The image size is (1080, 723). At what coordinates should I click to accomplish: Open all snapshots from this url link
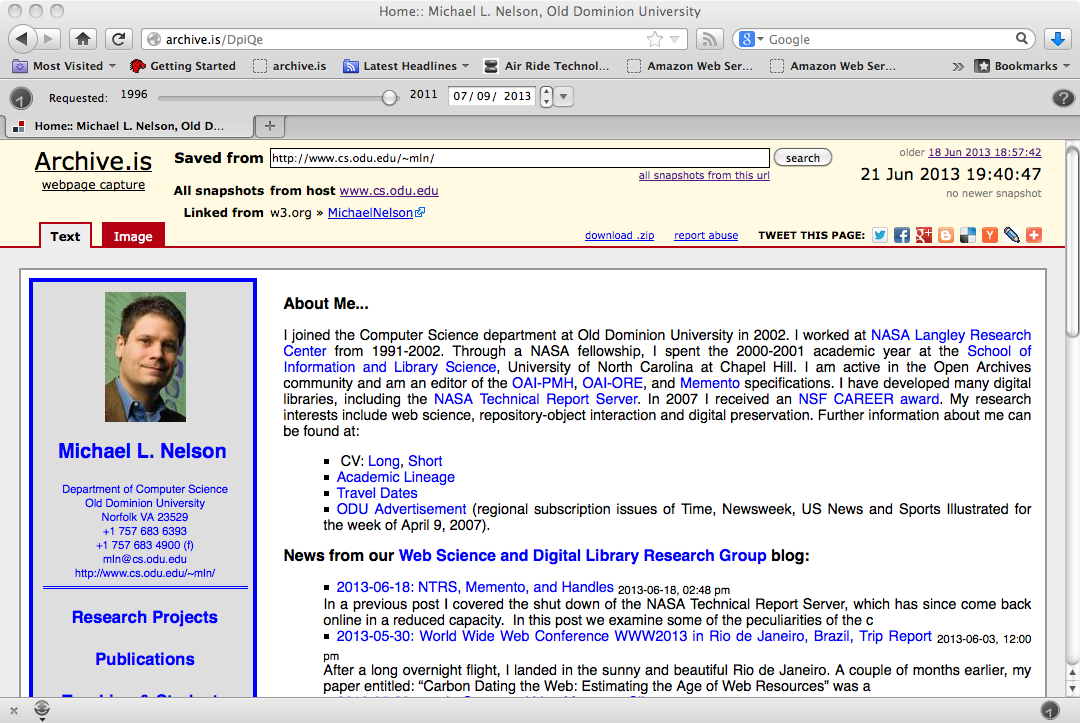tap(704, 176)
